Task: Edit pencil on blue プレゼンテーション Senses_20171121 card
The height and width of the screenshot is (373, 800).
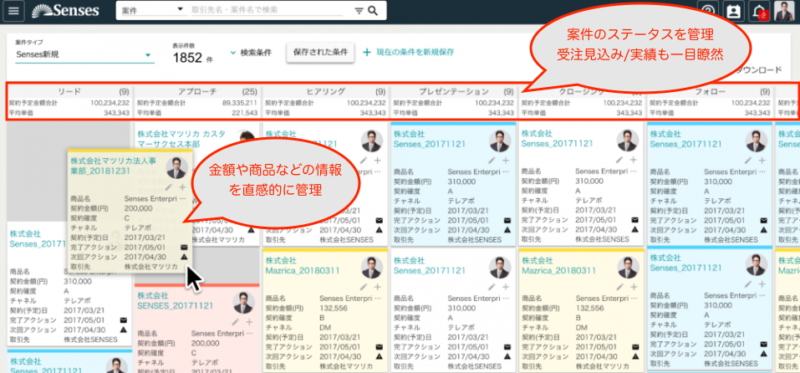Action: click(x=492, y=160)
